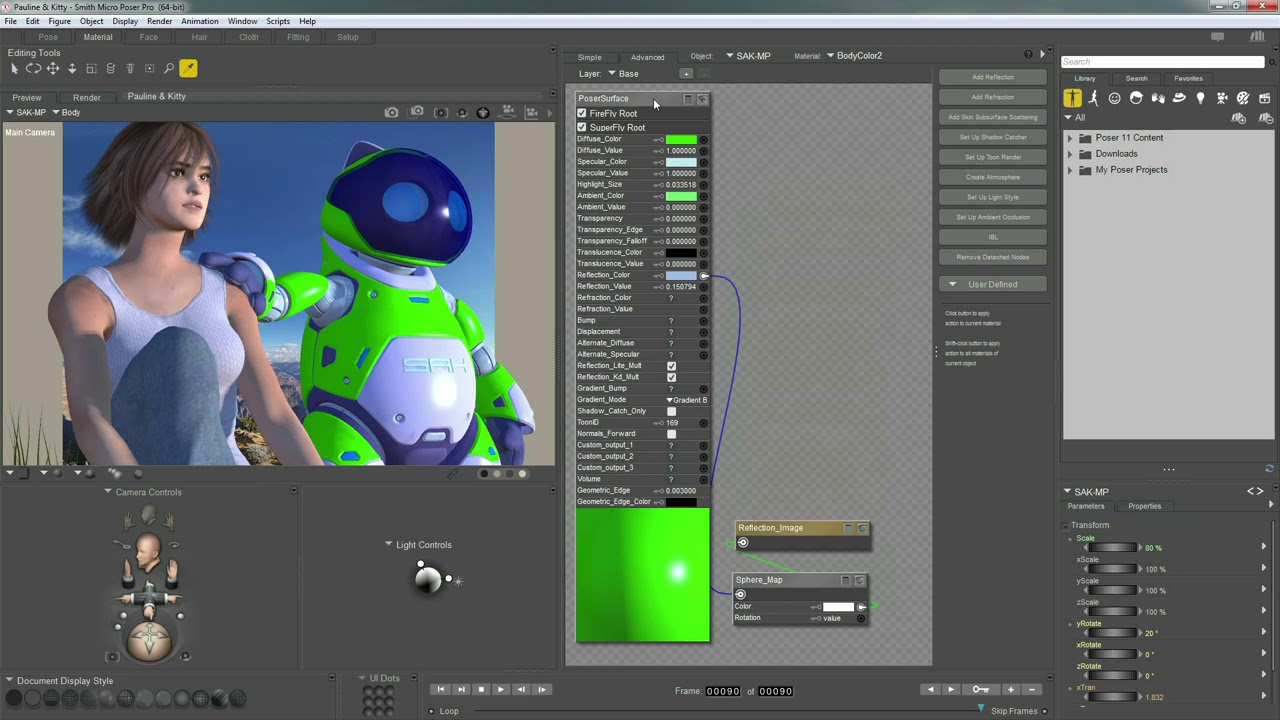Select the Translate In/Out tool
The width and height of the screenshot is (1280, 720).
pos(72,68)
